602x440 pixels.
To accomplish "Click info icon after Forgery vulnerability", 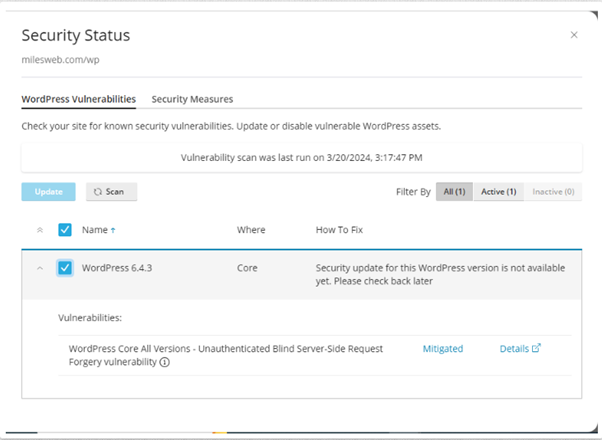I will tap(164, 362).
